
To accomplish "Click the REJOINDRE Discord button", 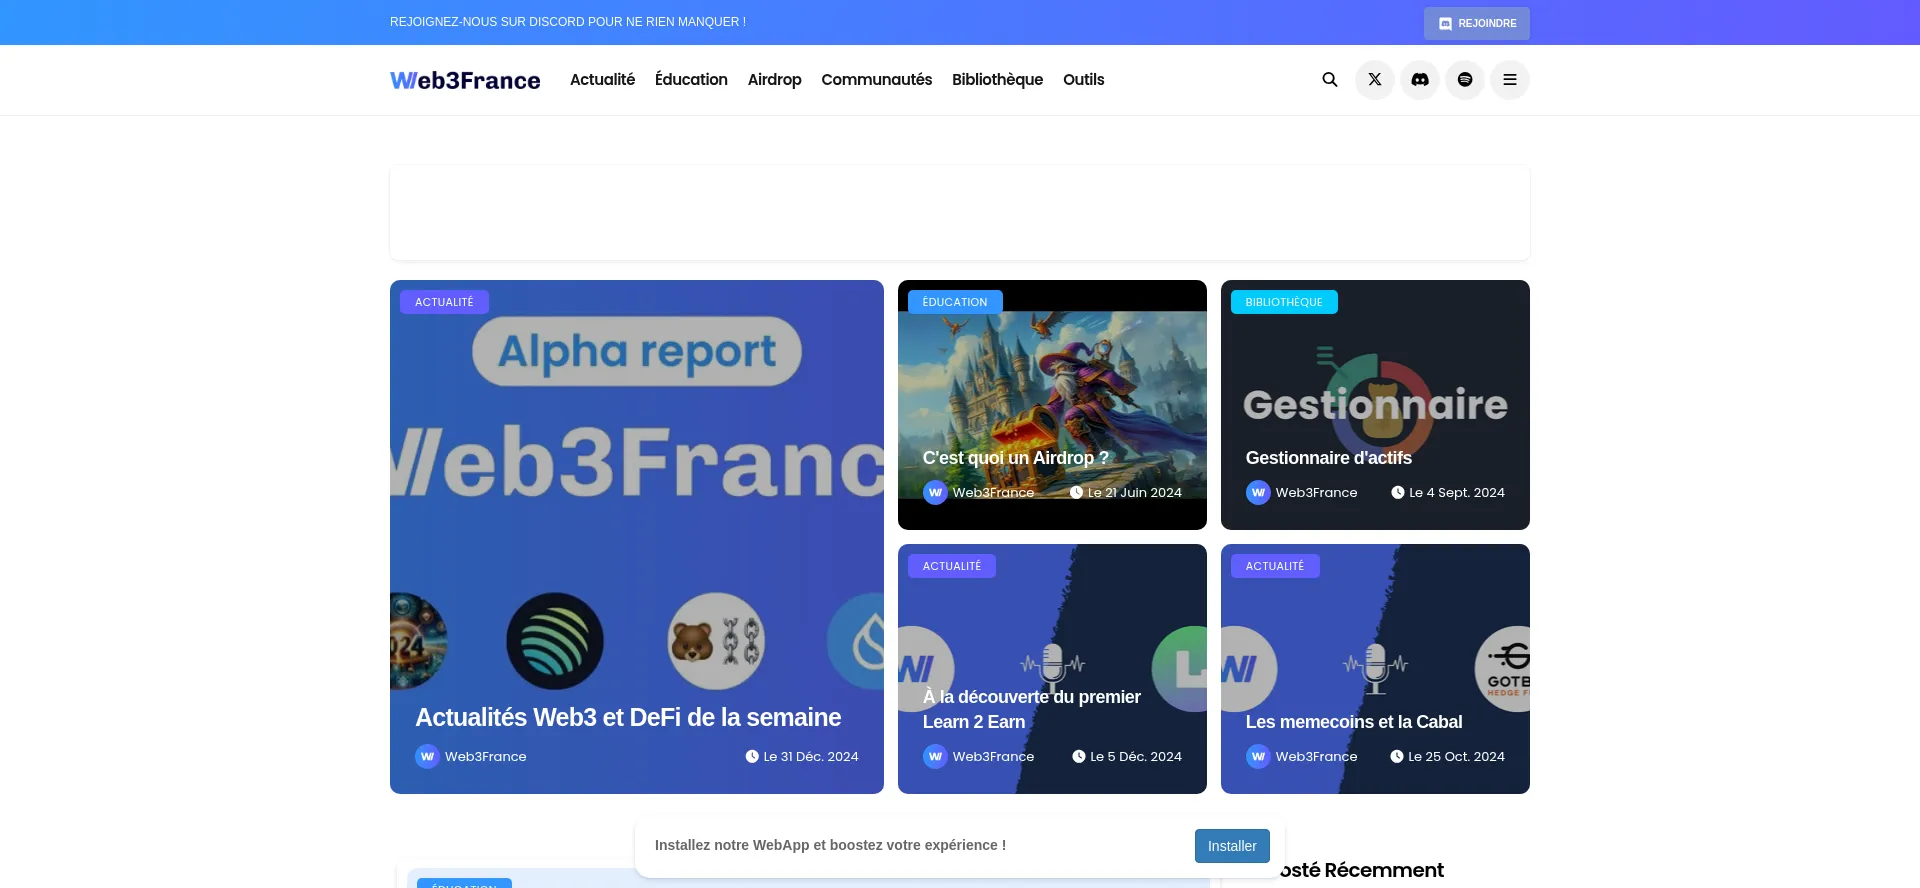I will click(1477, 23).
